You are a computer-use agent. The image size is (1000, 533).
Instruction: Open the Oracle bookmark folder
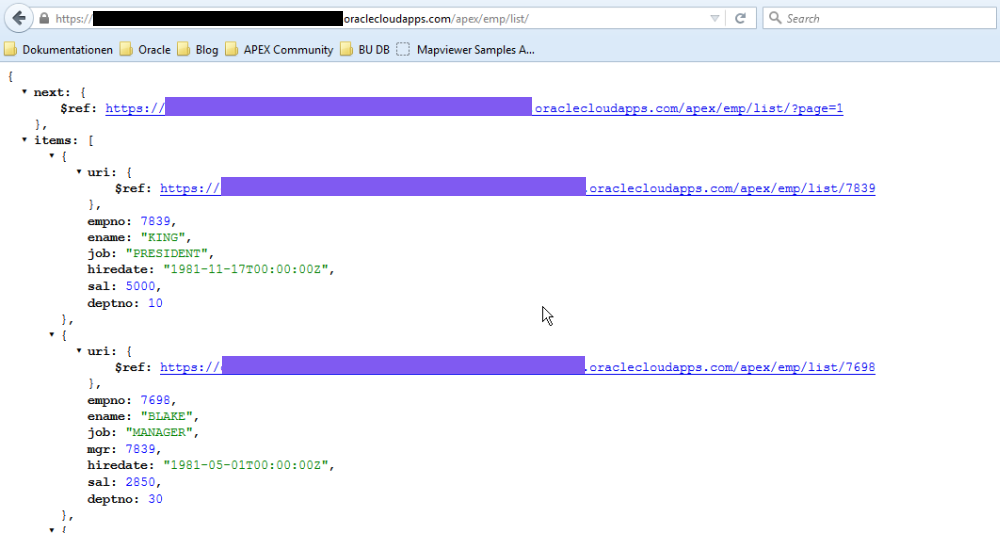pyautogui.click(x=145, y=50)
